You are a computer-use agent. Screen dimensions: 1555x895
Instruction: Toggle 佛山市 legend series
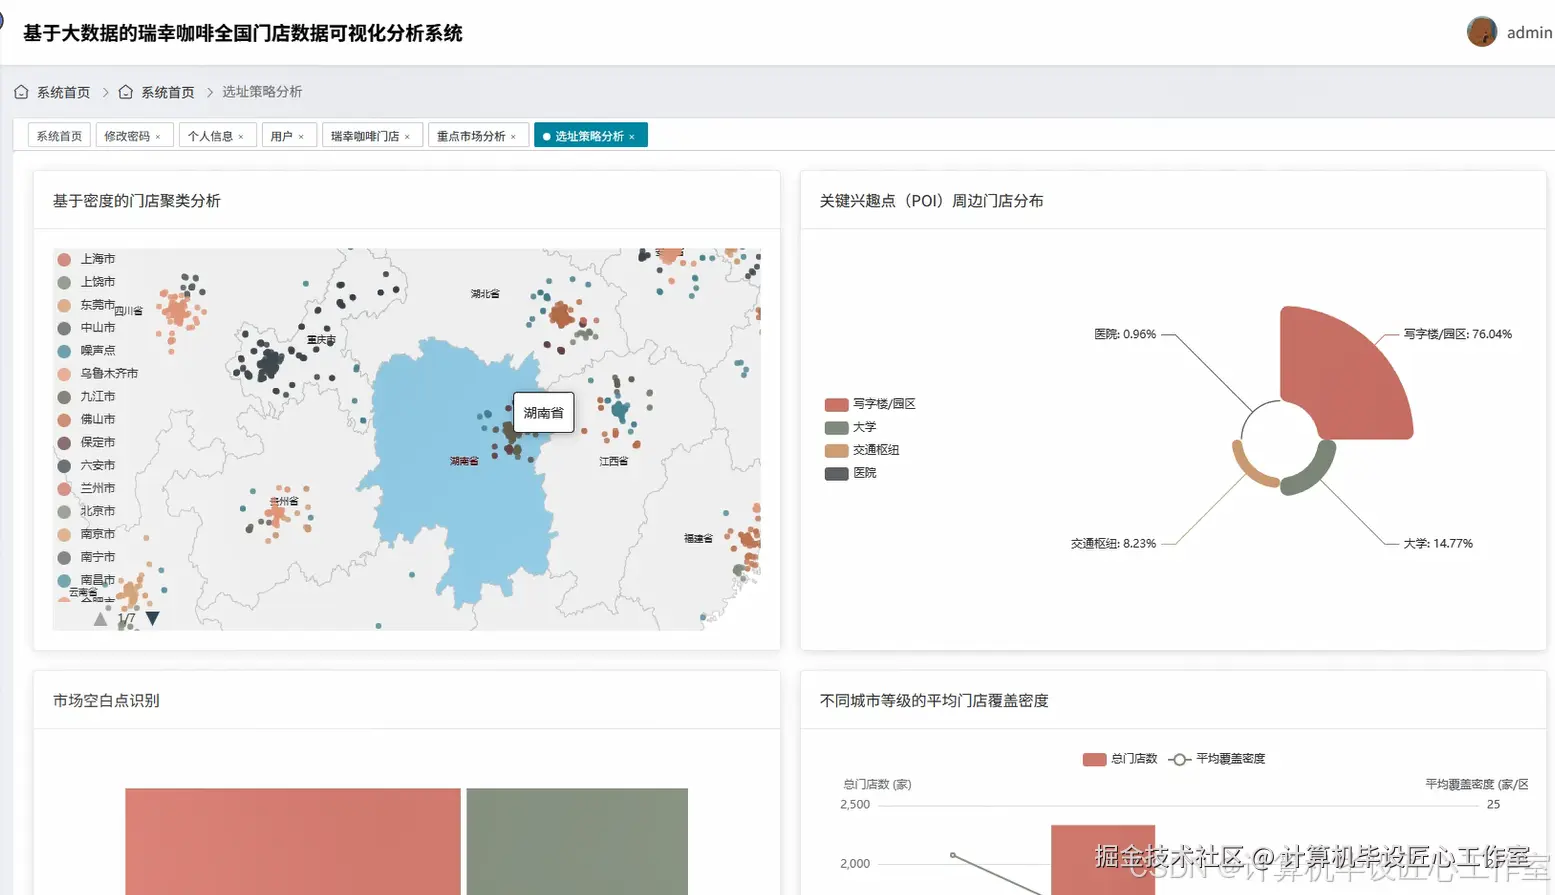[x=87, y=420]
